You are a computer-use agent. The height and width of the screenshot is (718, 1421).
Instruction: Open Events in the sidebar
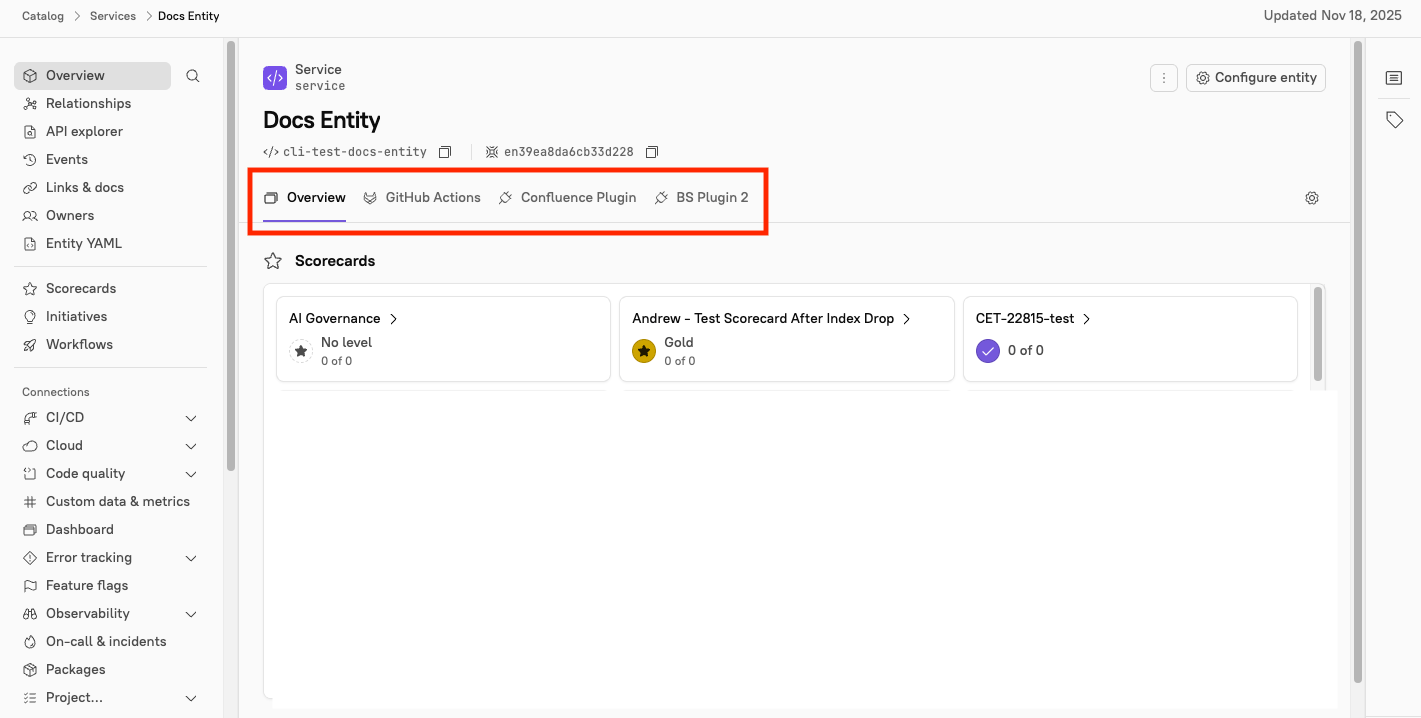(x=67, y=160)
